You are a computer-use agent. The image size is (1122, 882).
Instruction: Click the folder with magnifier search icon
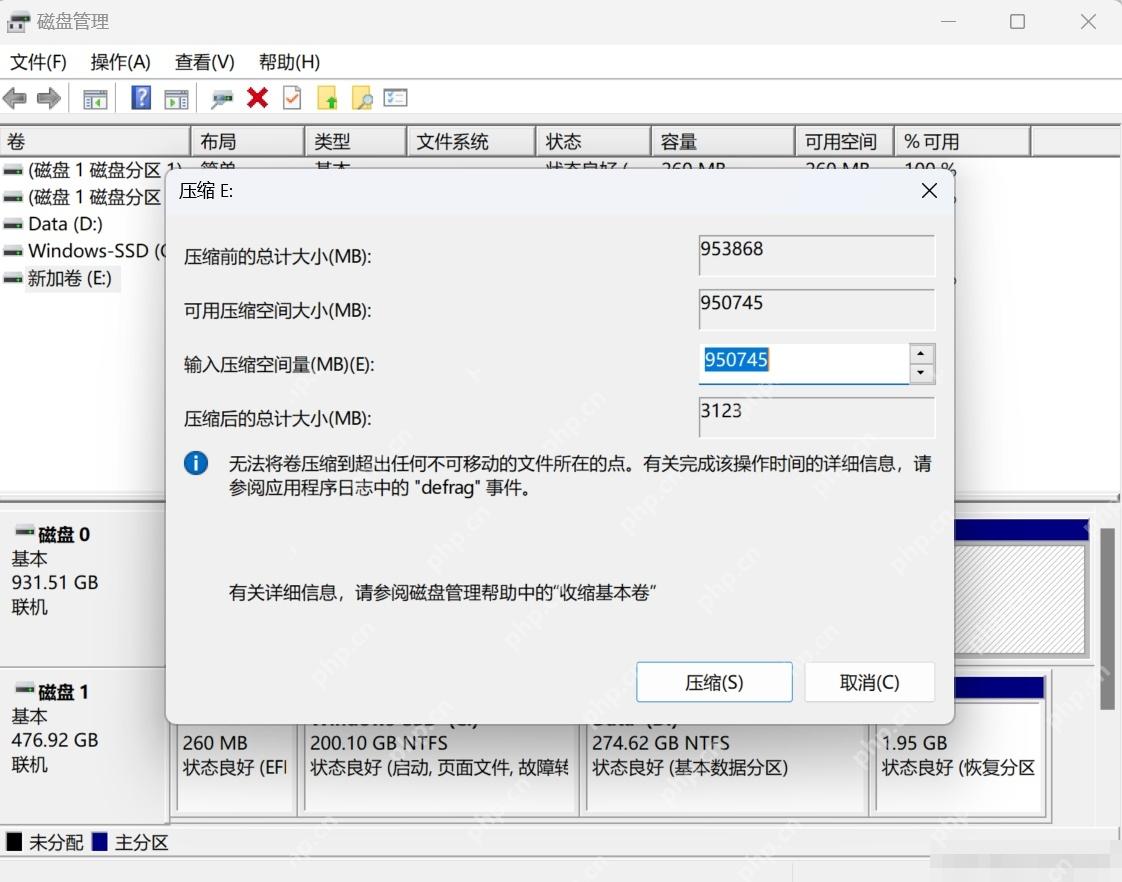point(363,97)
